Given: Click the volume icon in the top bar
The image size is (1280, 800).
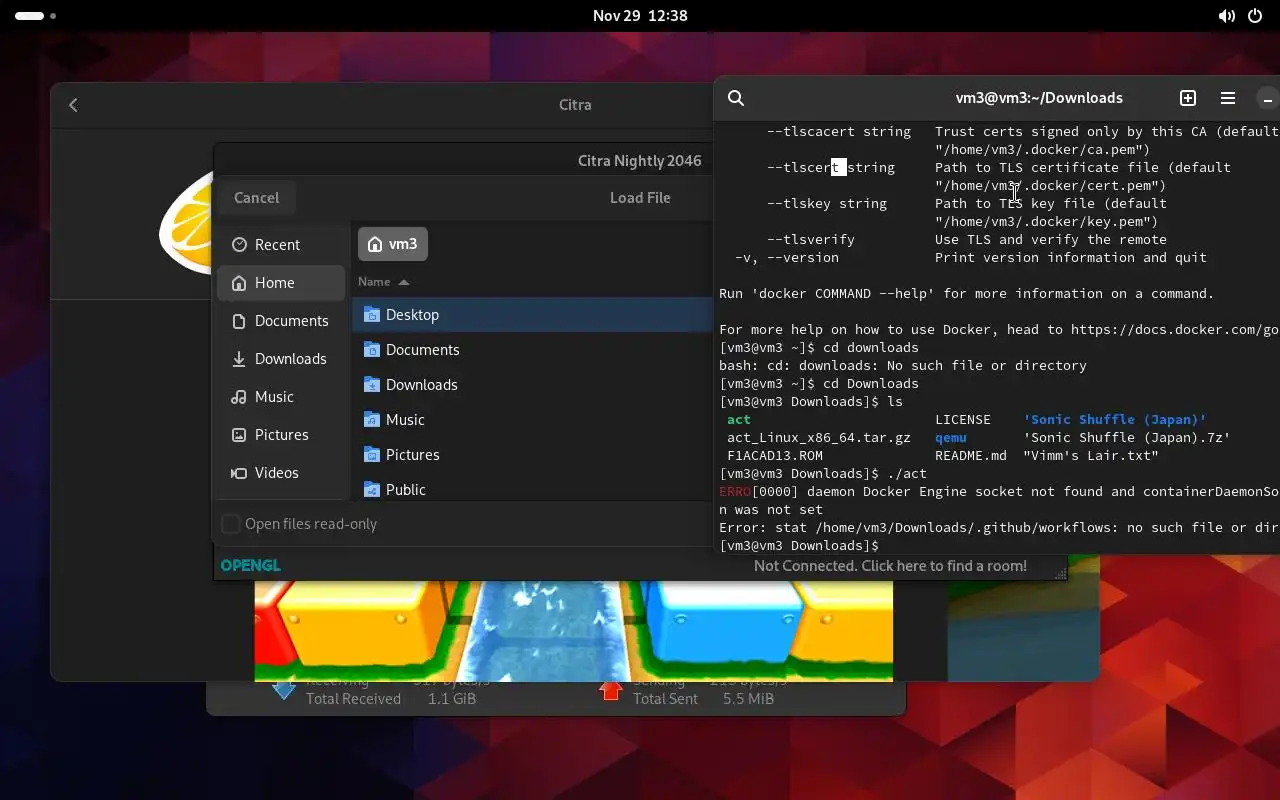Looking at the screenshot, I should pos(1226,16).
